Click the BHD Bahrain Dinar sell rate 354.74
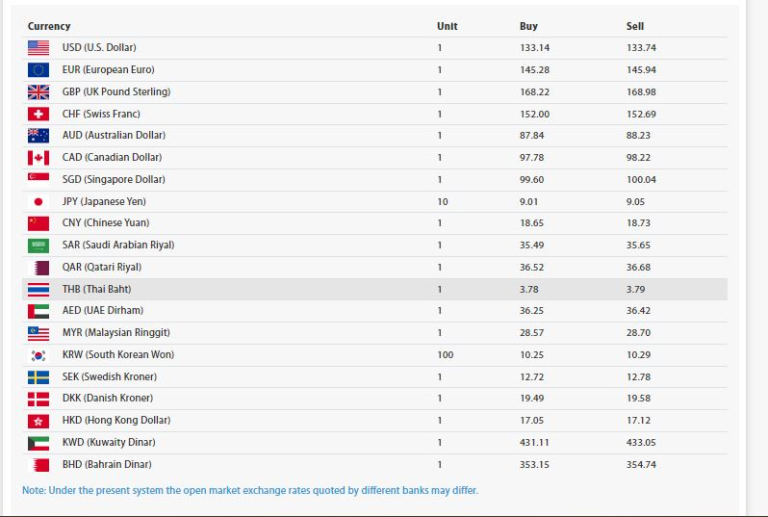This screenshot has width=768, height=517. click(x=641, y=465)
